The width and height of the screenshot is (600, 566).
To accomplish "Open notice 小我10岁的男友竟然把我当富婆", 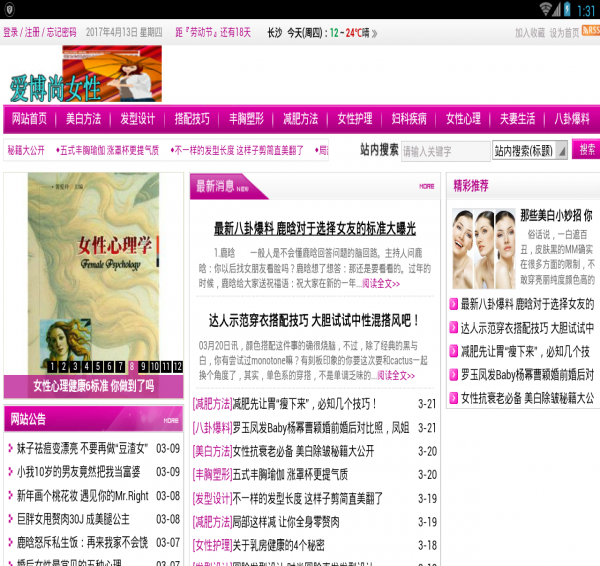I will [79, 472].
